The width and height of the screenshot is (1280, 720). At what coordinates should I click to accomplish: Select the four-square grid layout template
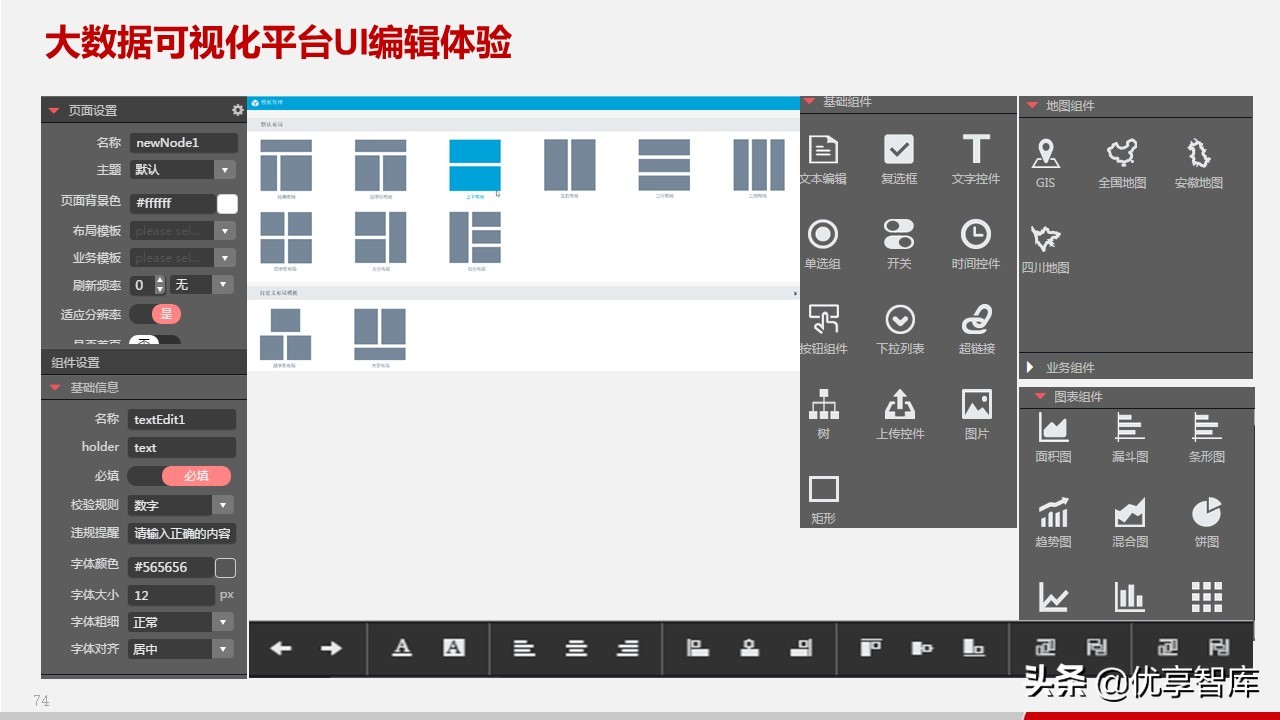tap(286, 237)
